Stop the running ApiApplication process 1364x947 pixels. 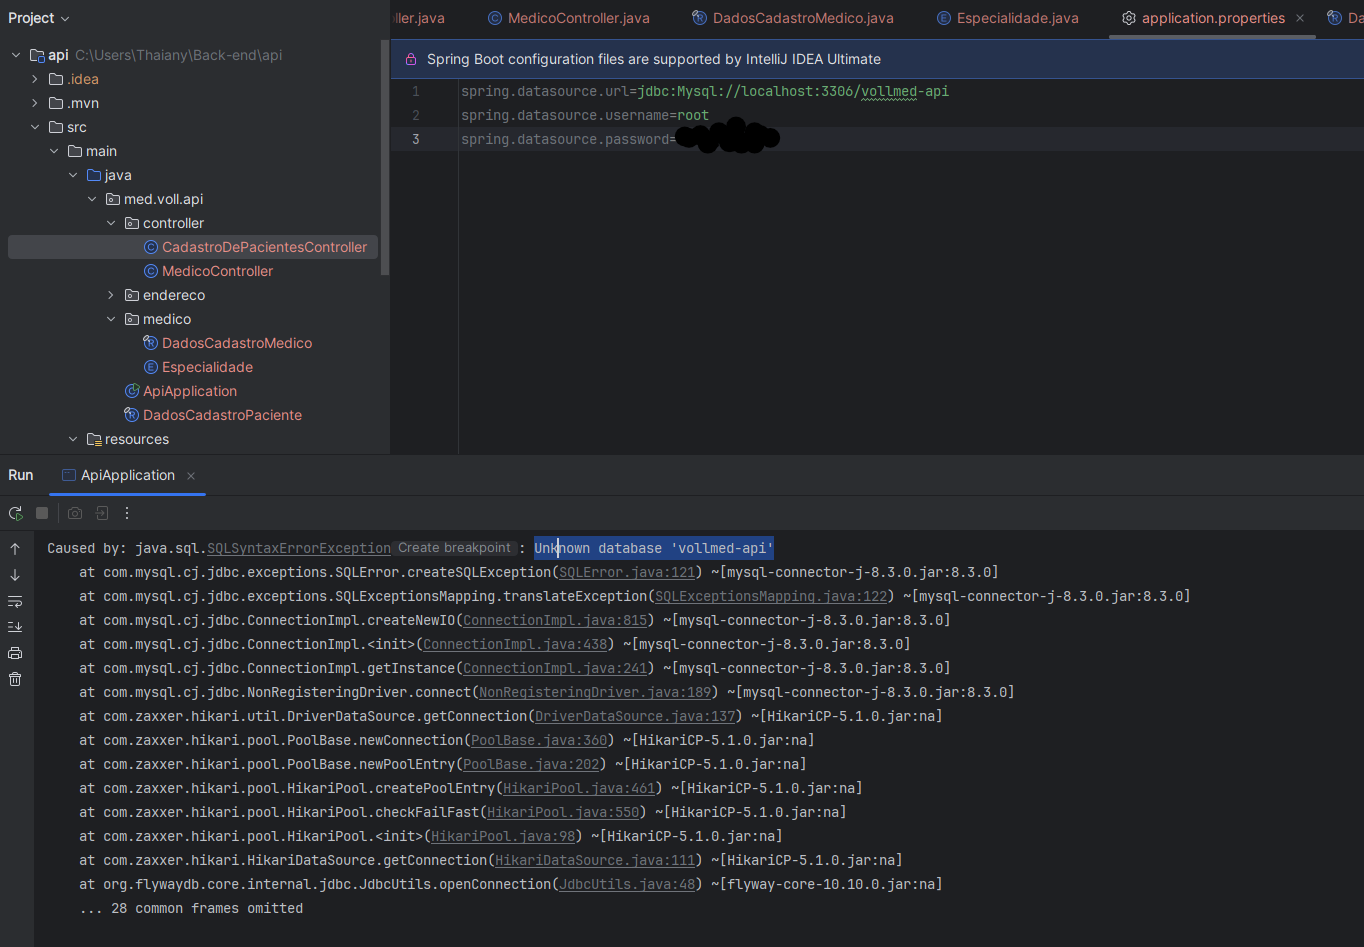point(42,513)
